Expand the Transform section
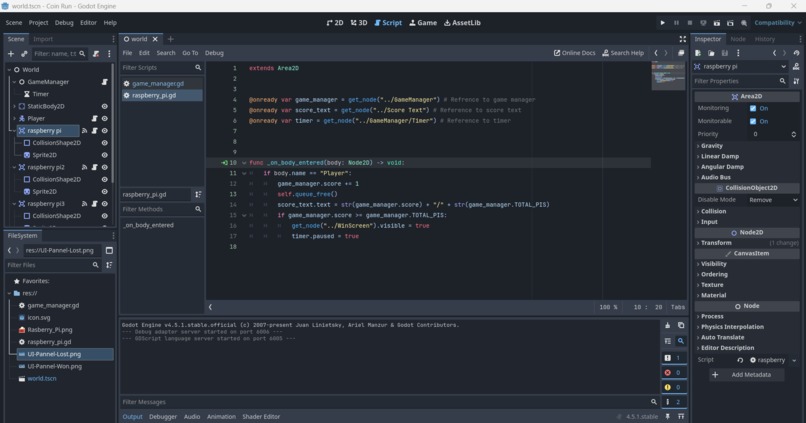This screenshot has height=423, width=806. [x=716, y=243]
